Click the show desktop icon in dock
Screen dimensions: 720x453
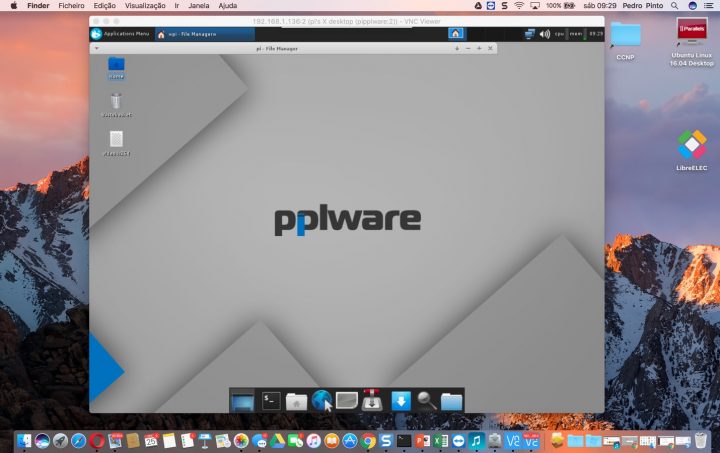(243, 401)
